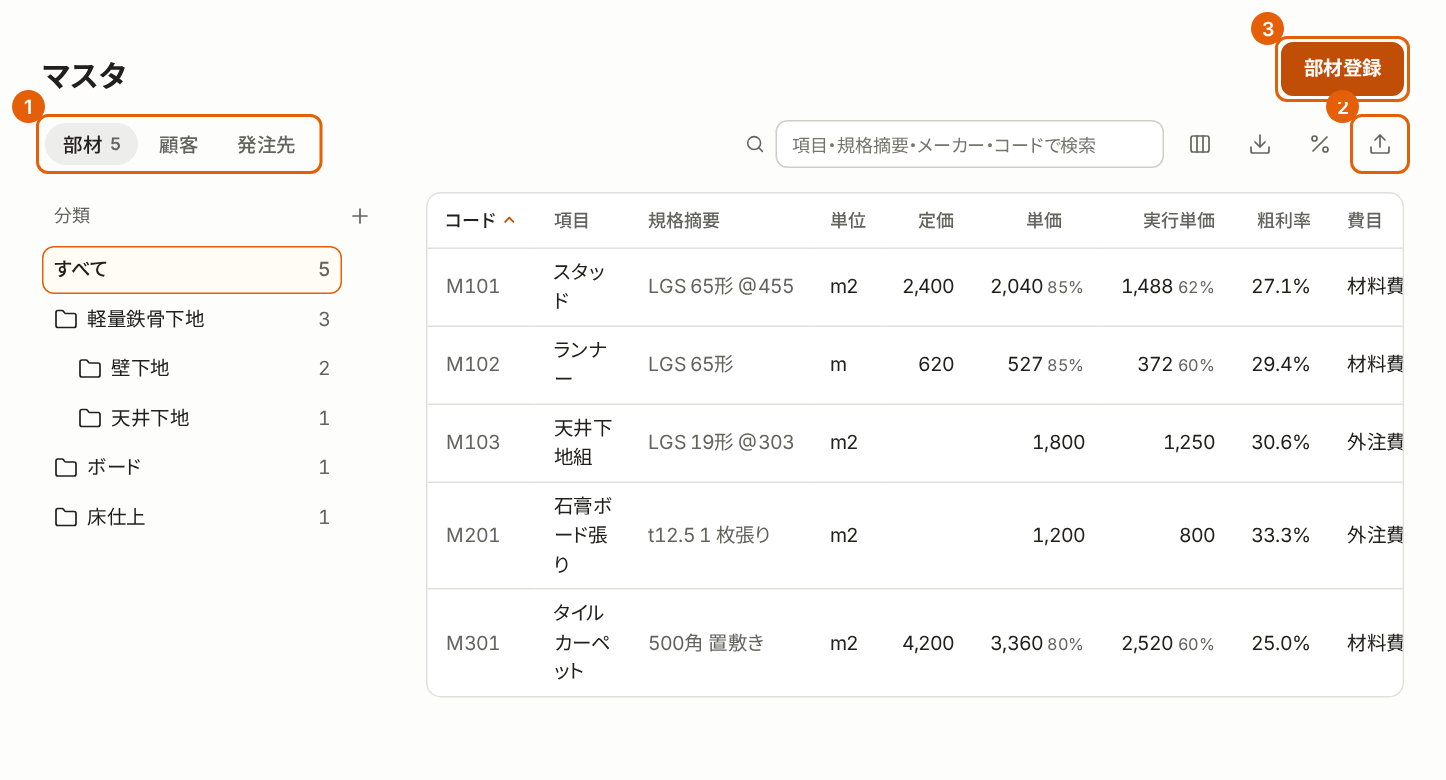This screenshot has height=780, width=1446.
Task: Click the folder icon beside 軽量鉄骨下地
Action: tap(66, 319)
